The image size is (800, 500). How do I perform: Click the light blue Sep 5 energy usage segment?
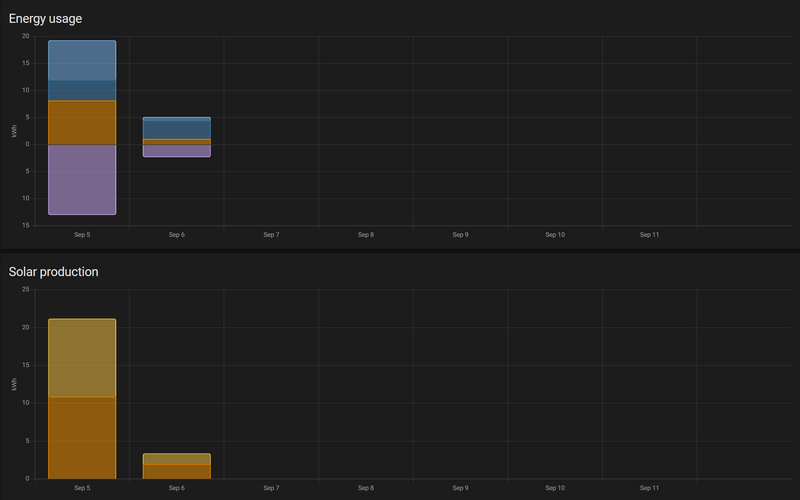click(x=82, y=60)
